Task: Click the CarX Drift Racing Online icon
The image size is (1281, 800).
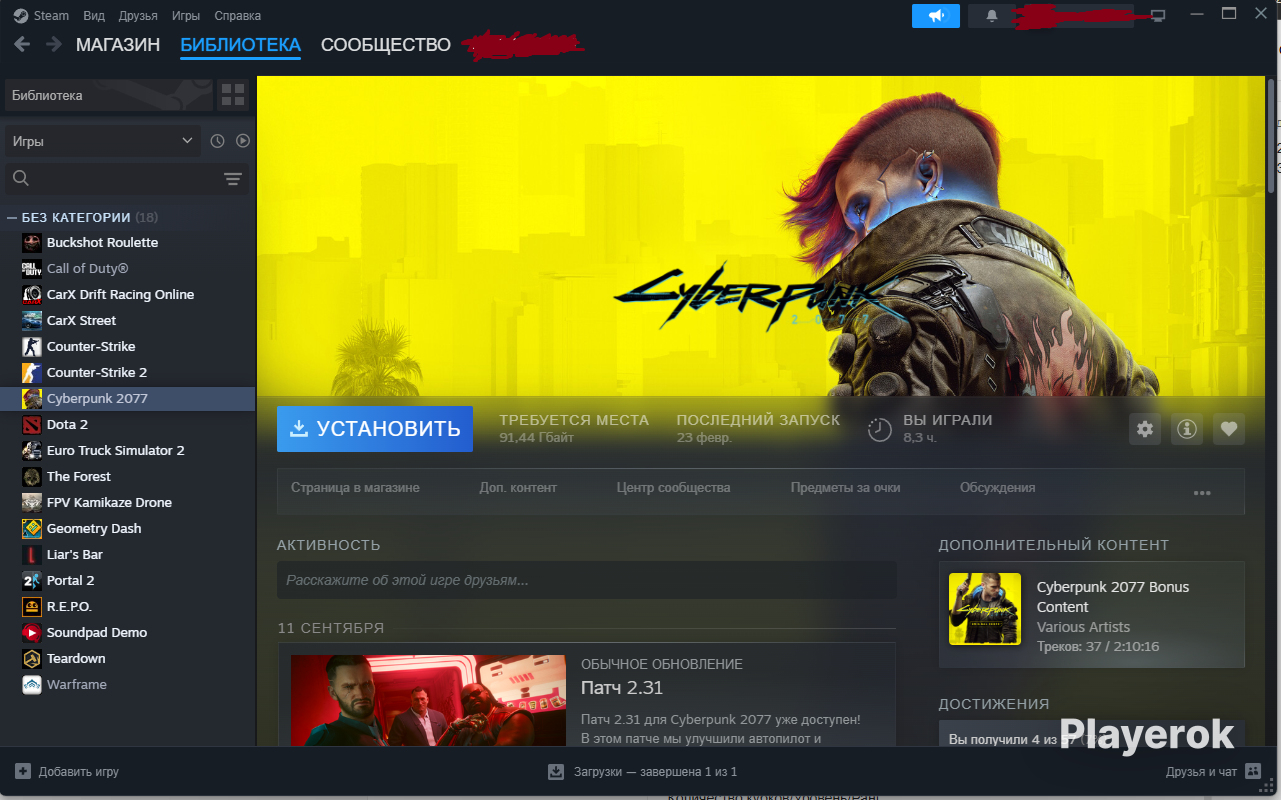Action: (x=31, y=295)
